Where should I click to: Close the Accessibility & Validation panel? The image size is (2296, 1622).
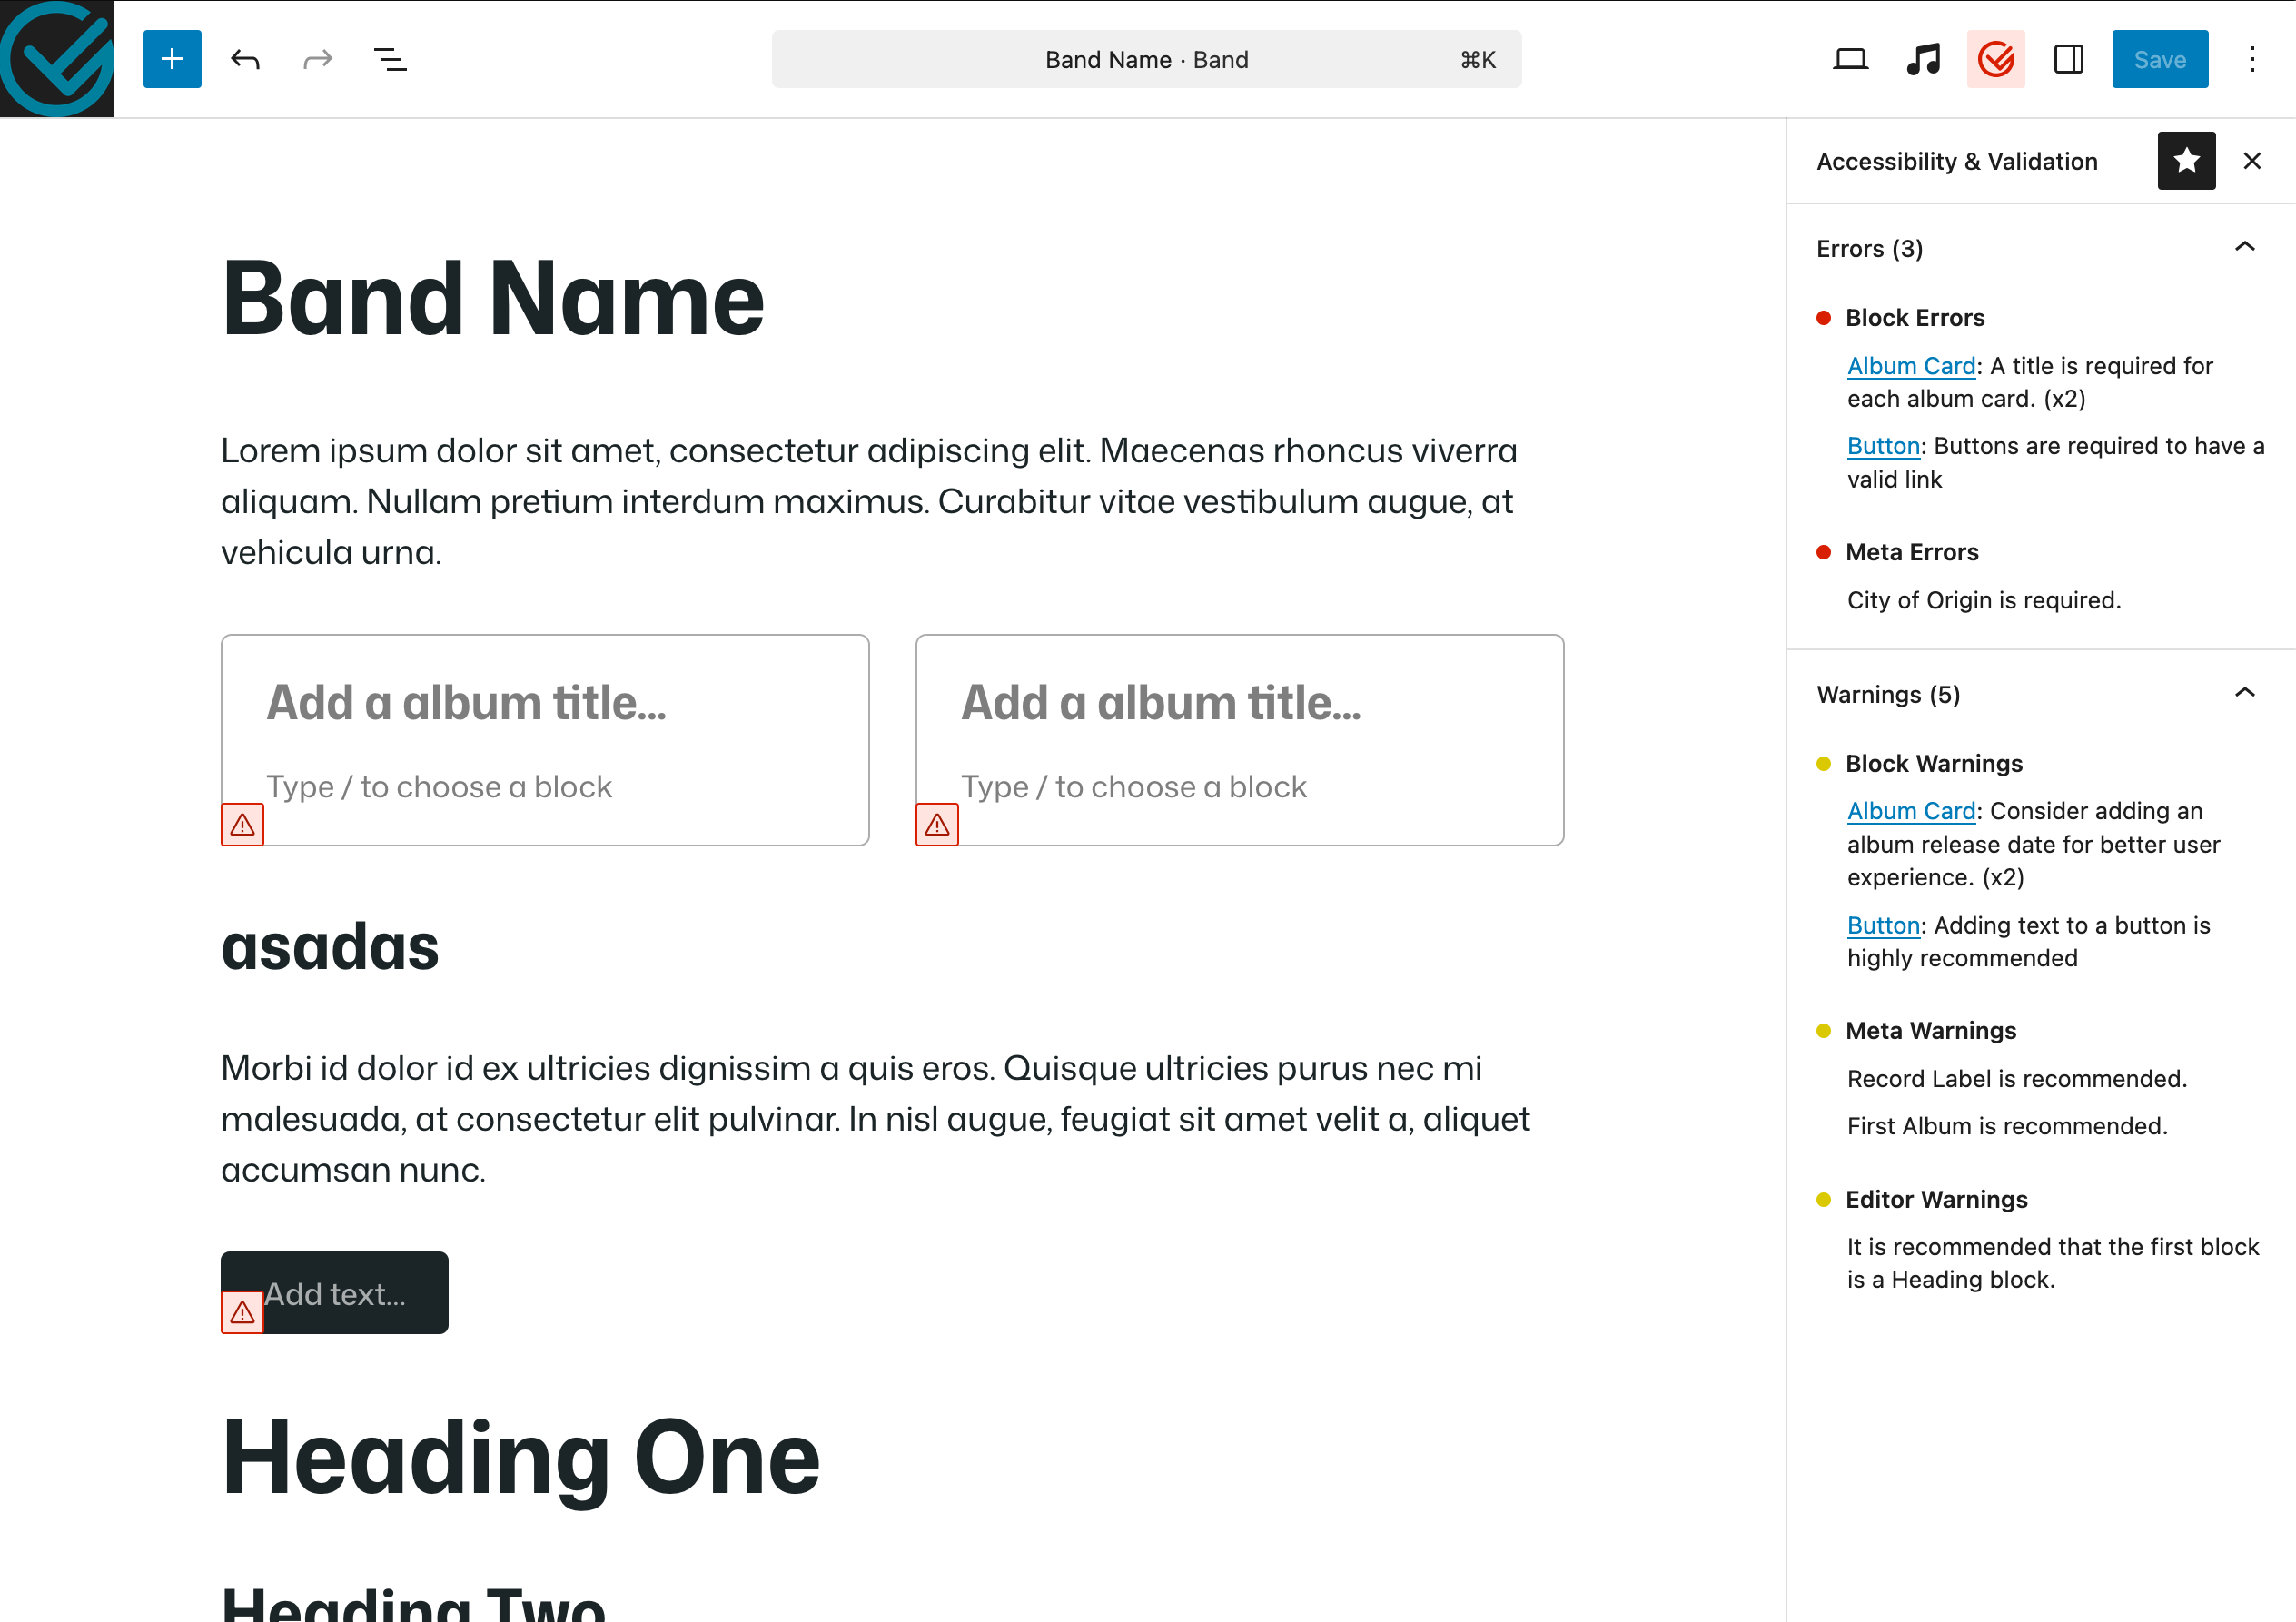(x=2252, y=161)
